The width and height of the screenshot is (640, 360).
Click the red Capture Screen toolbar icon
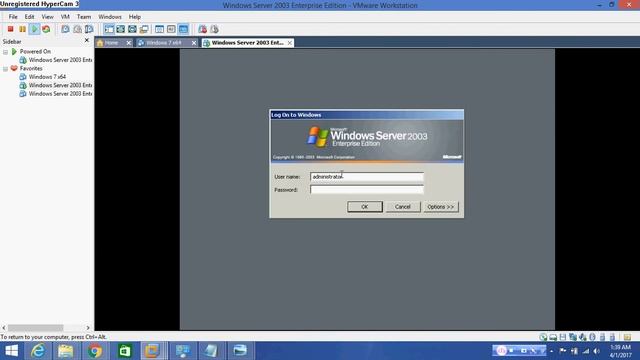pyautogui.click(x=202, y=29)
